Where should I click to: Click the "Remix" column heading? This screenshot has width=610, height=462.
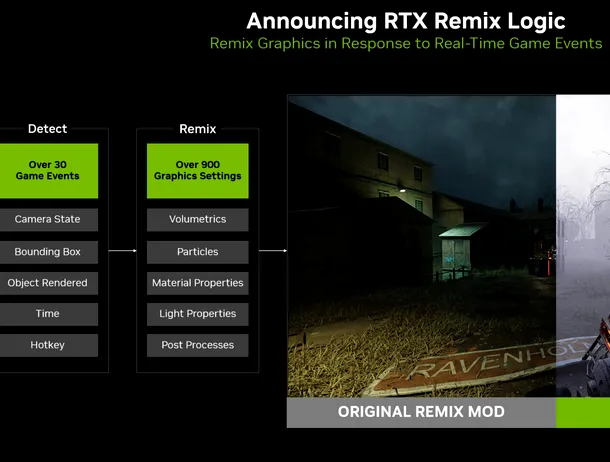(198, 129)
